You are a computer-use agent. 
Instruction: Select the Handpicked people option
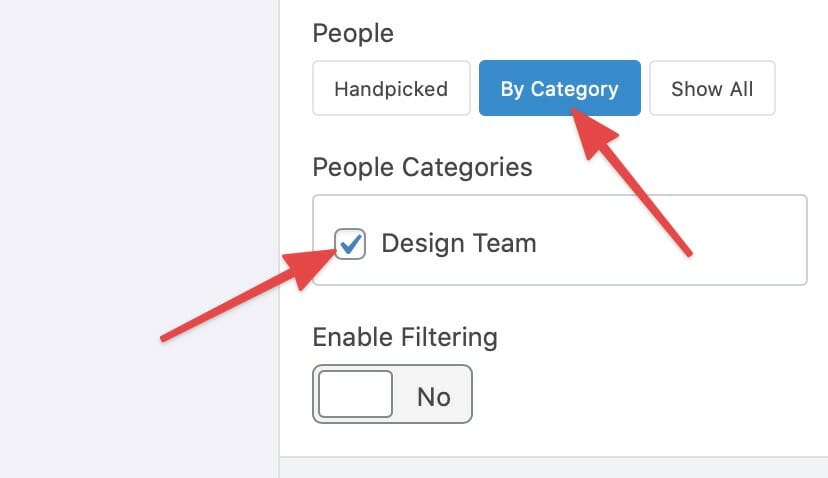(391, 88)
